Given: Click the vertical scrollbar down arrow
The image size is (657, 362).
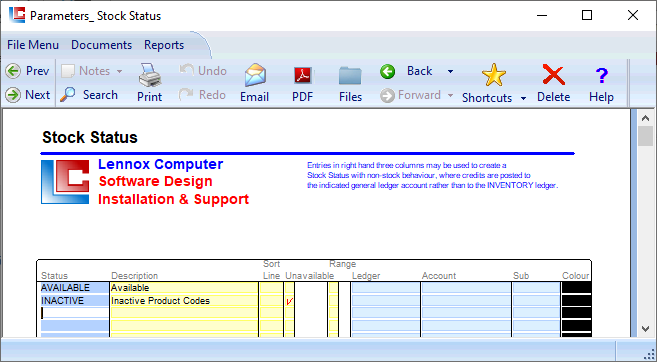Looking at the screenshot, I should coord(645,329).
